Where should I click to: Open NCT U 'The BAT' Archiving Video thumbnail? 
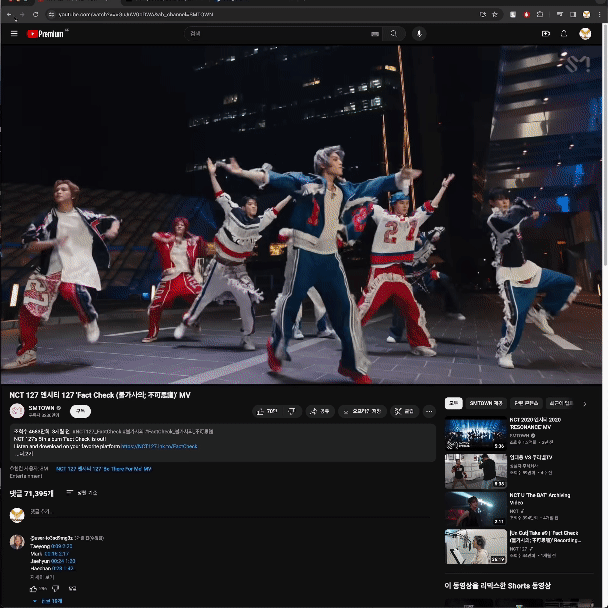coord(476,509)
